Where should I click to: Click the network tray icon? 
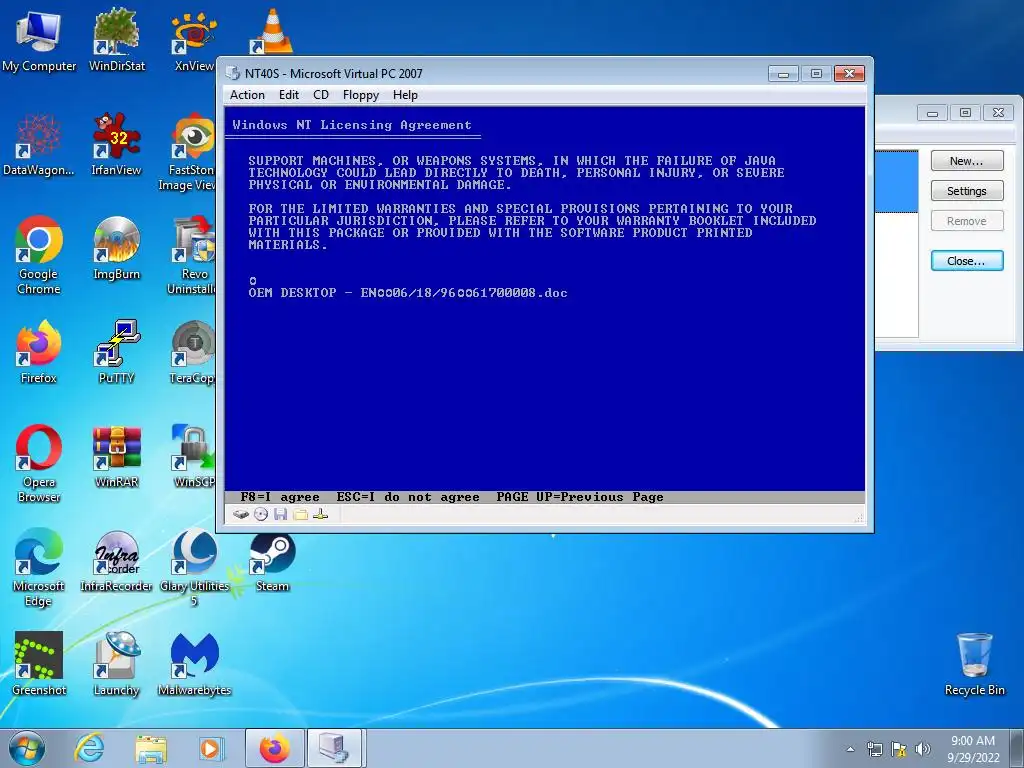point(874,749)
